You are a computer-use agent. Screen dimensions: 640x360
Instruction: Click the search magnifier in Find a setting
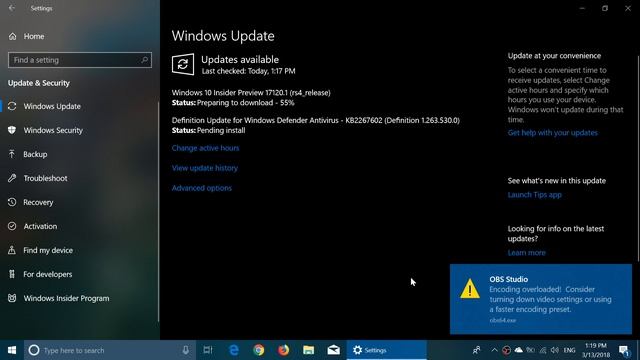click(x=144, y=60)
